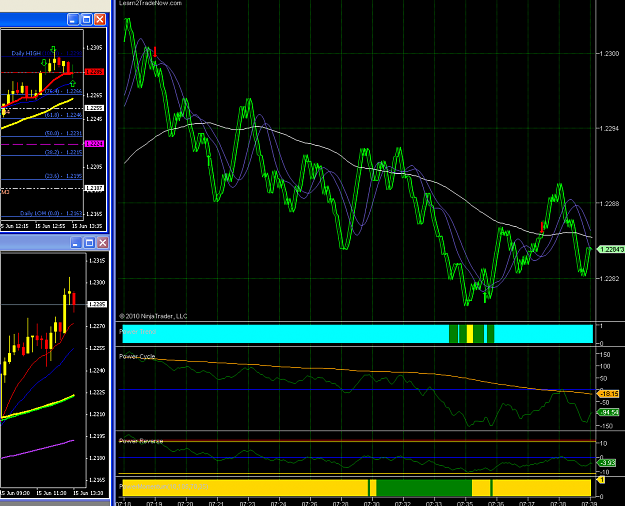Select the Power Cycle panel label

pyautogui.click(x=137, y=356)
